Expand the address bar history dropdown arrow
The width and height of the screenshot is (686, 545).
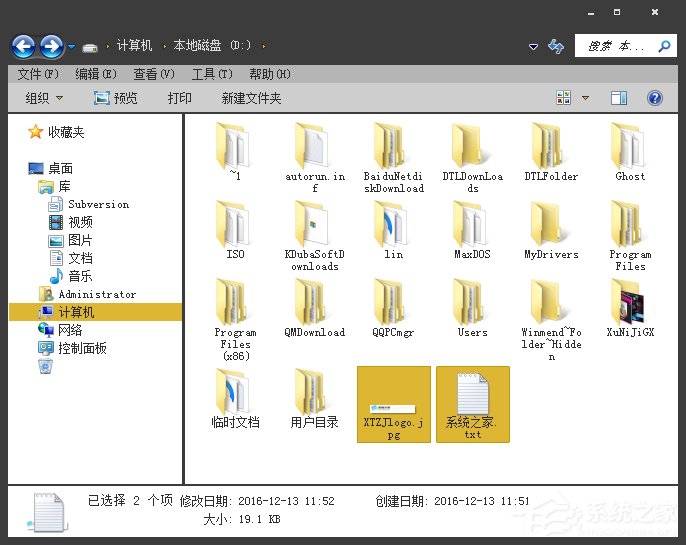point(534,46)
